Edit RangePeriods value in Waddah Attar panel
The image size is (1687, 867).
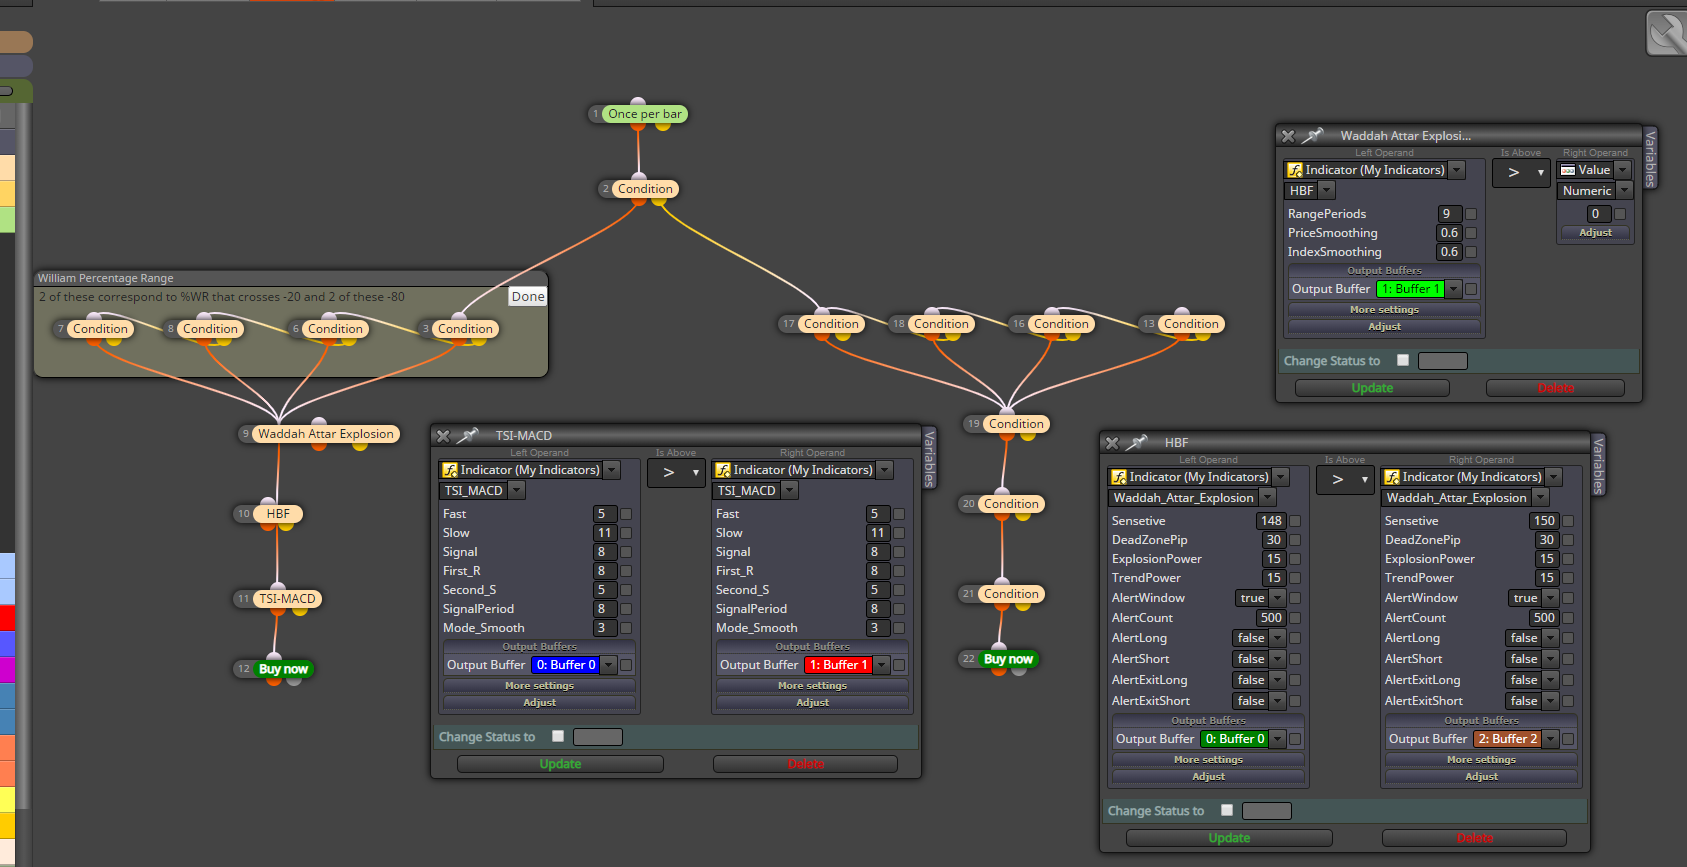(x=1450, y=214)
